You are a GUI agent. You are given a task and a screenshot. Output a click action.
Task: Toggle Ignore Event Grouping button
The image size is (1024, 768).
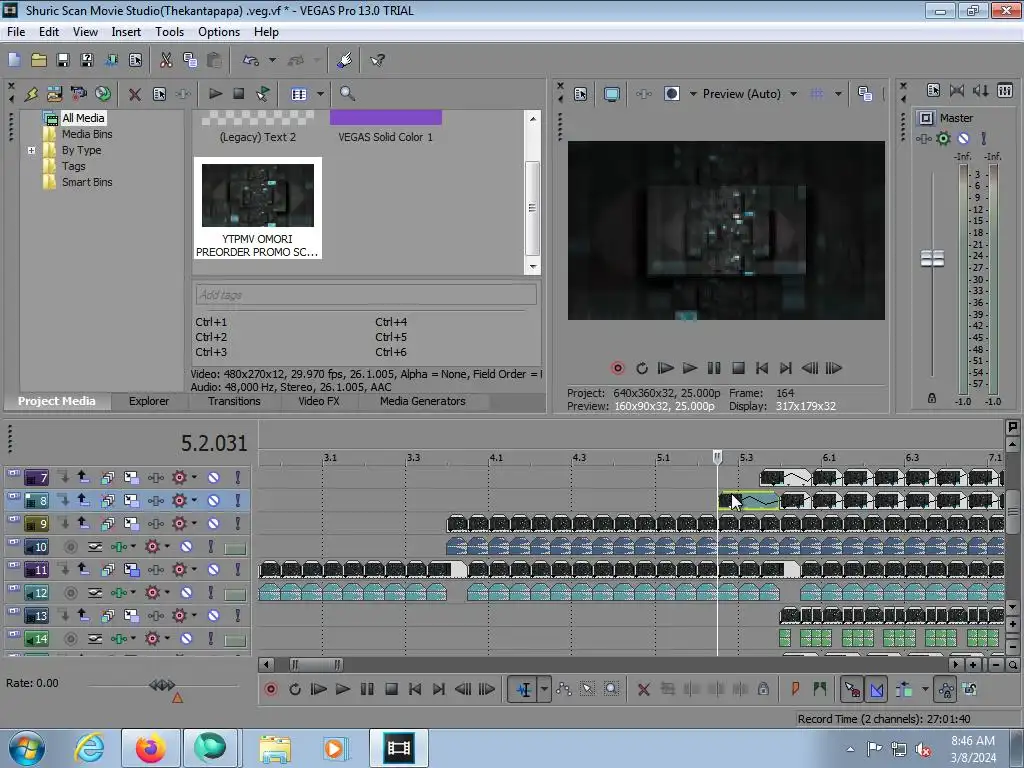(970, 689)
